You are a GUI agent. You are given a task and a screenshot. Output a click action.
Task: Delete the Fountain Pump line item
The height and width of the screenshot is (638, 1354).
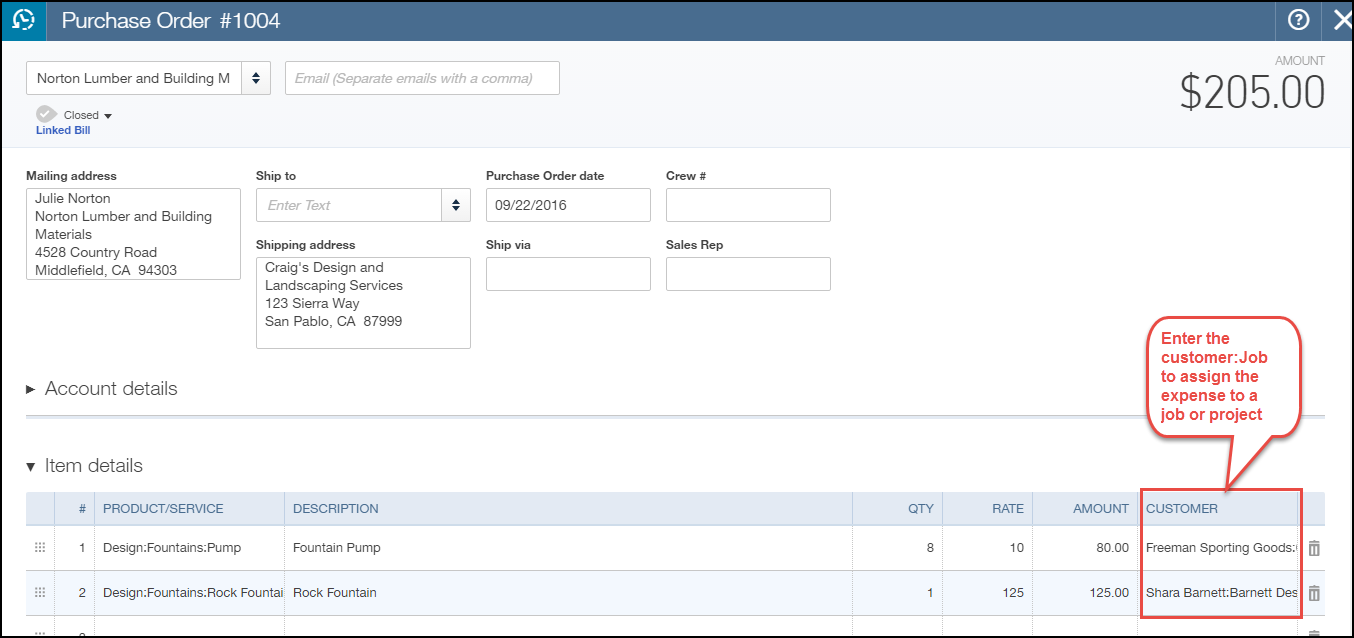pyautogui.click(x=1314, y=548)
